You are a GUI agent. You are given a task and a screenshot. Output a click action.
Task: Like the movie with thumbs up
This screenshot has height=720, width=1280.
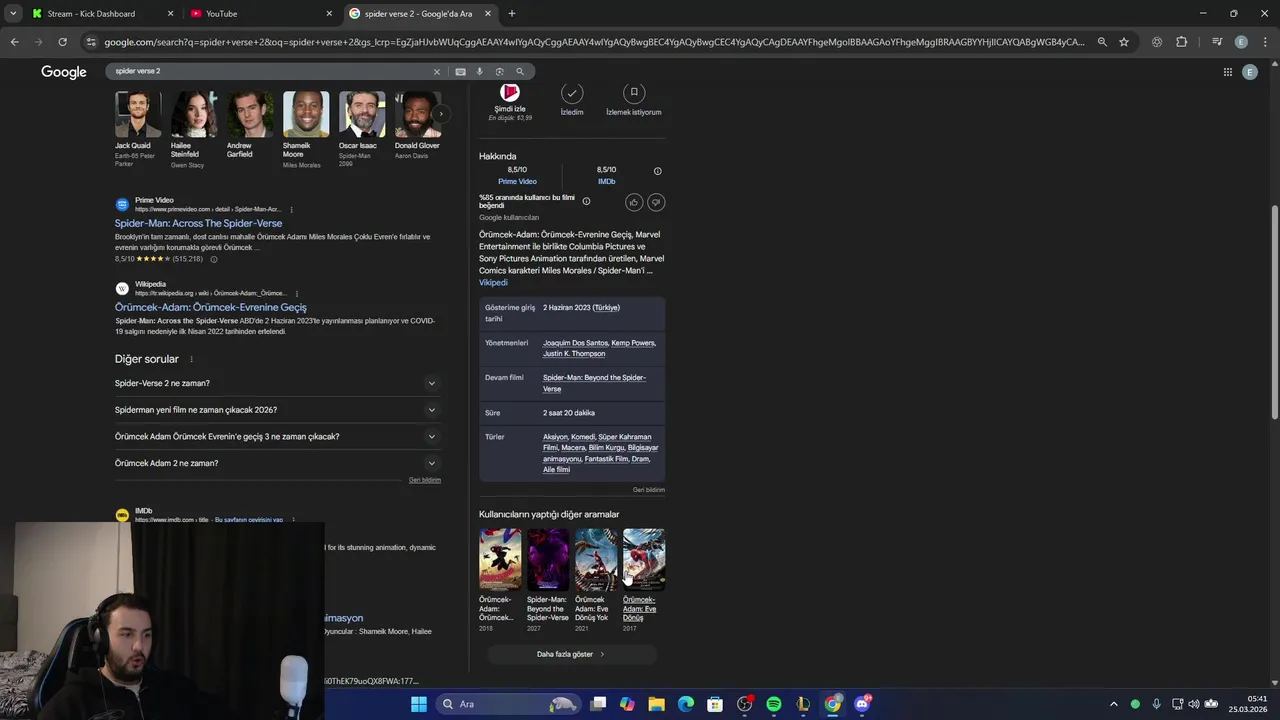point(634,202)
